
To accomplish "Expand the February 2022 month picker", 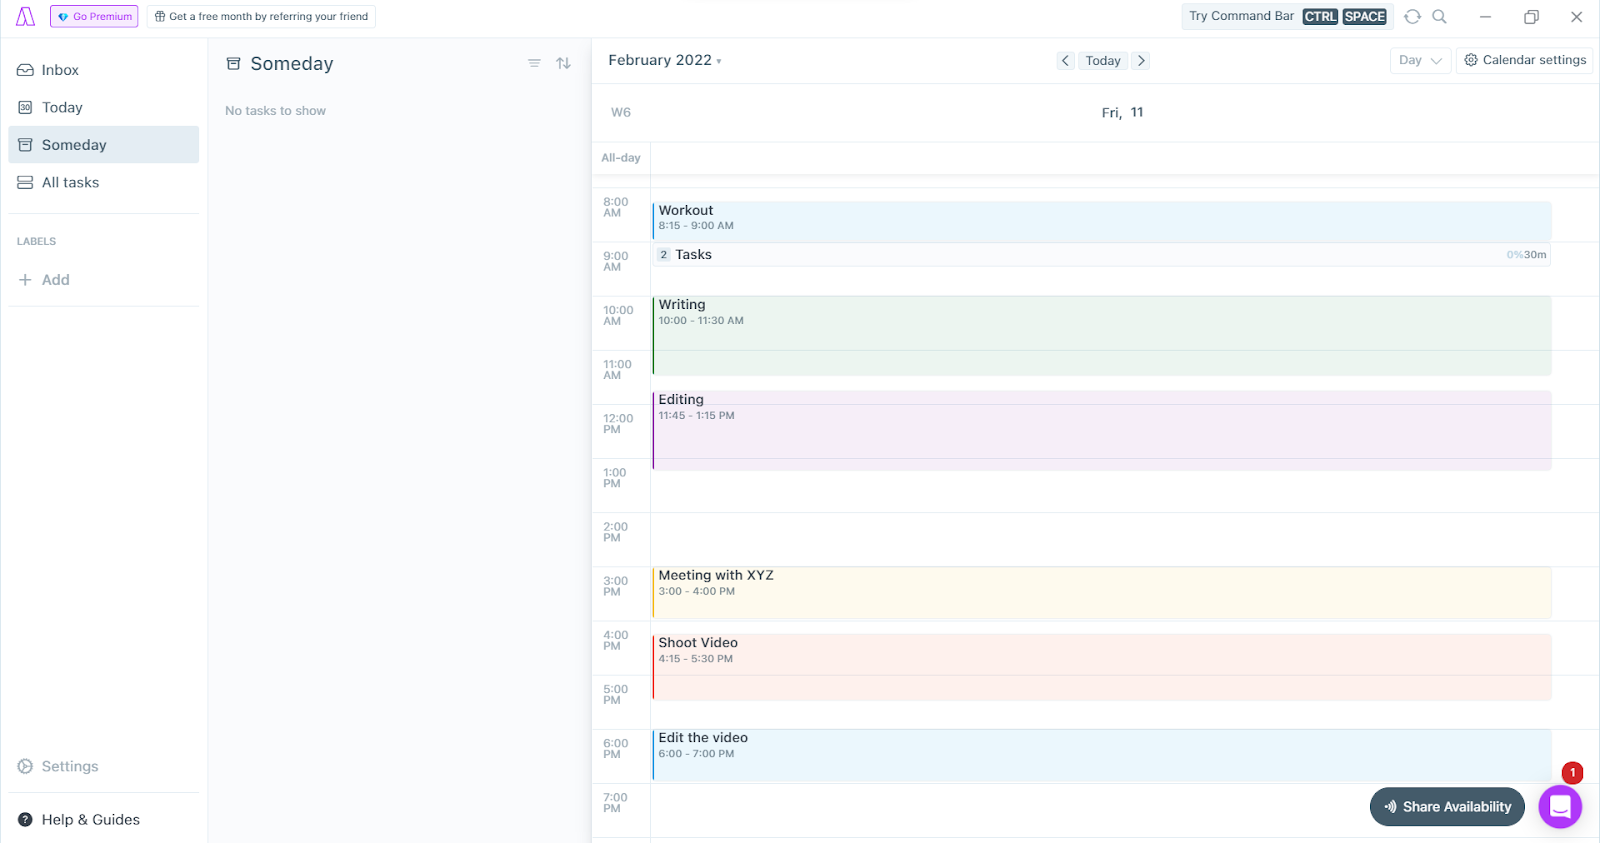I will (665, 60).
